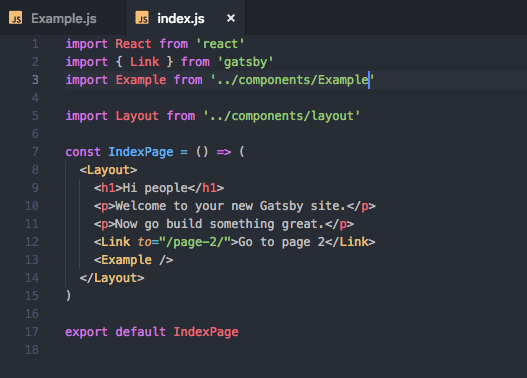Click line number 12 in gutter

pyautogui.click(x=32, y=242)
